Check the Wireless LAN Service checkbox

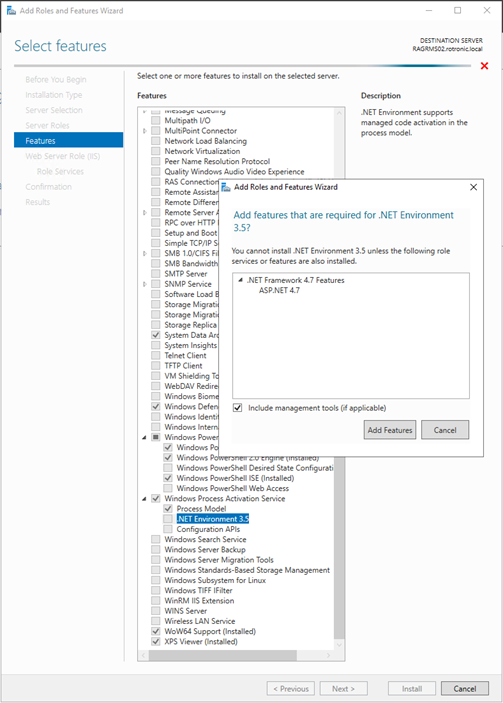pos(156,621)
